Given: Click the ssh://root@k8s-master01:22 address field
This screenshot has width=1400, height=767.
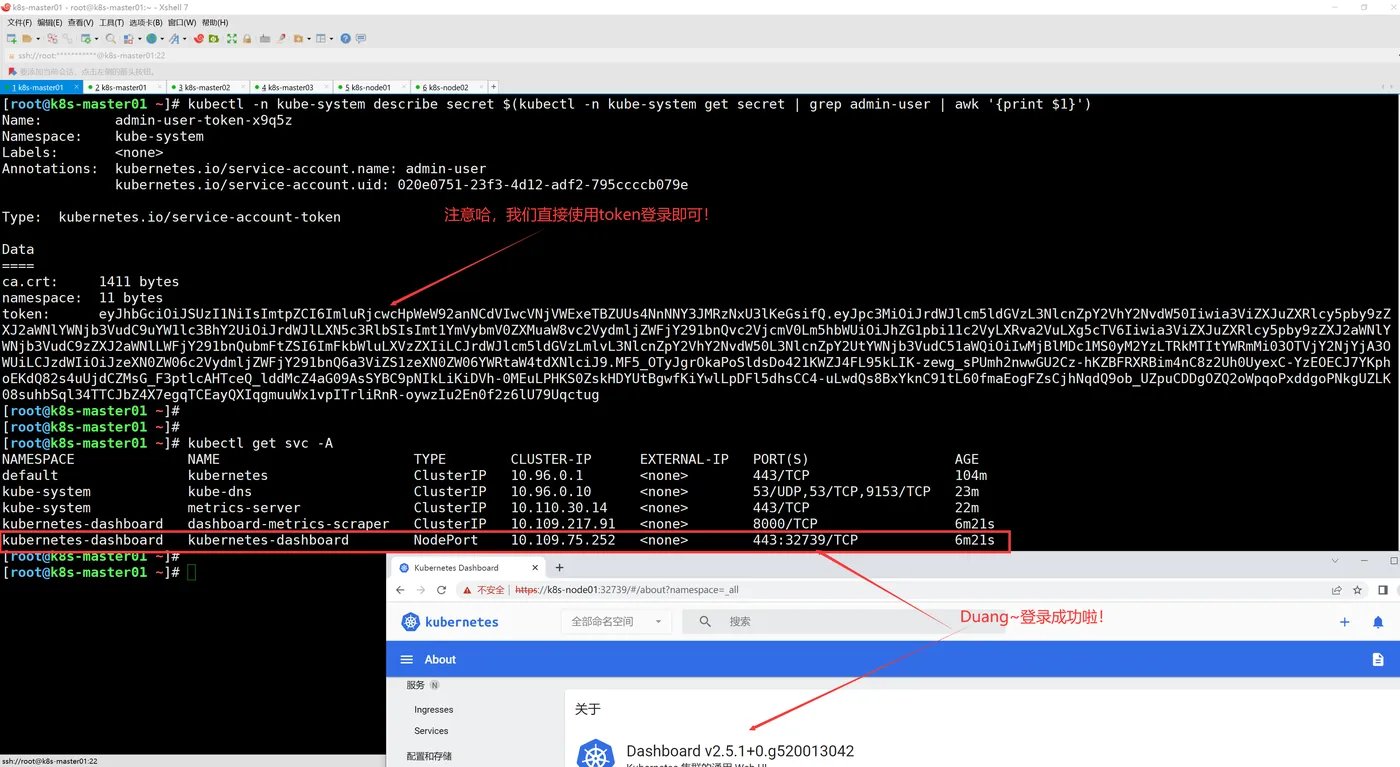Looking at the screenshot, I should [91, 56].
